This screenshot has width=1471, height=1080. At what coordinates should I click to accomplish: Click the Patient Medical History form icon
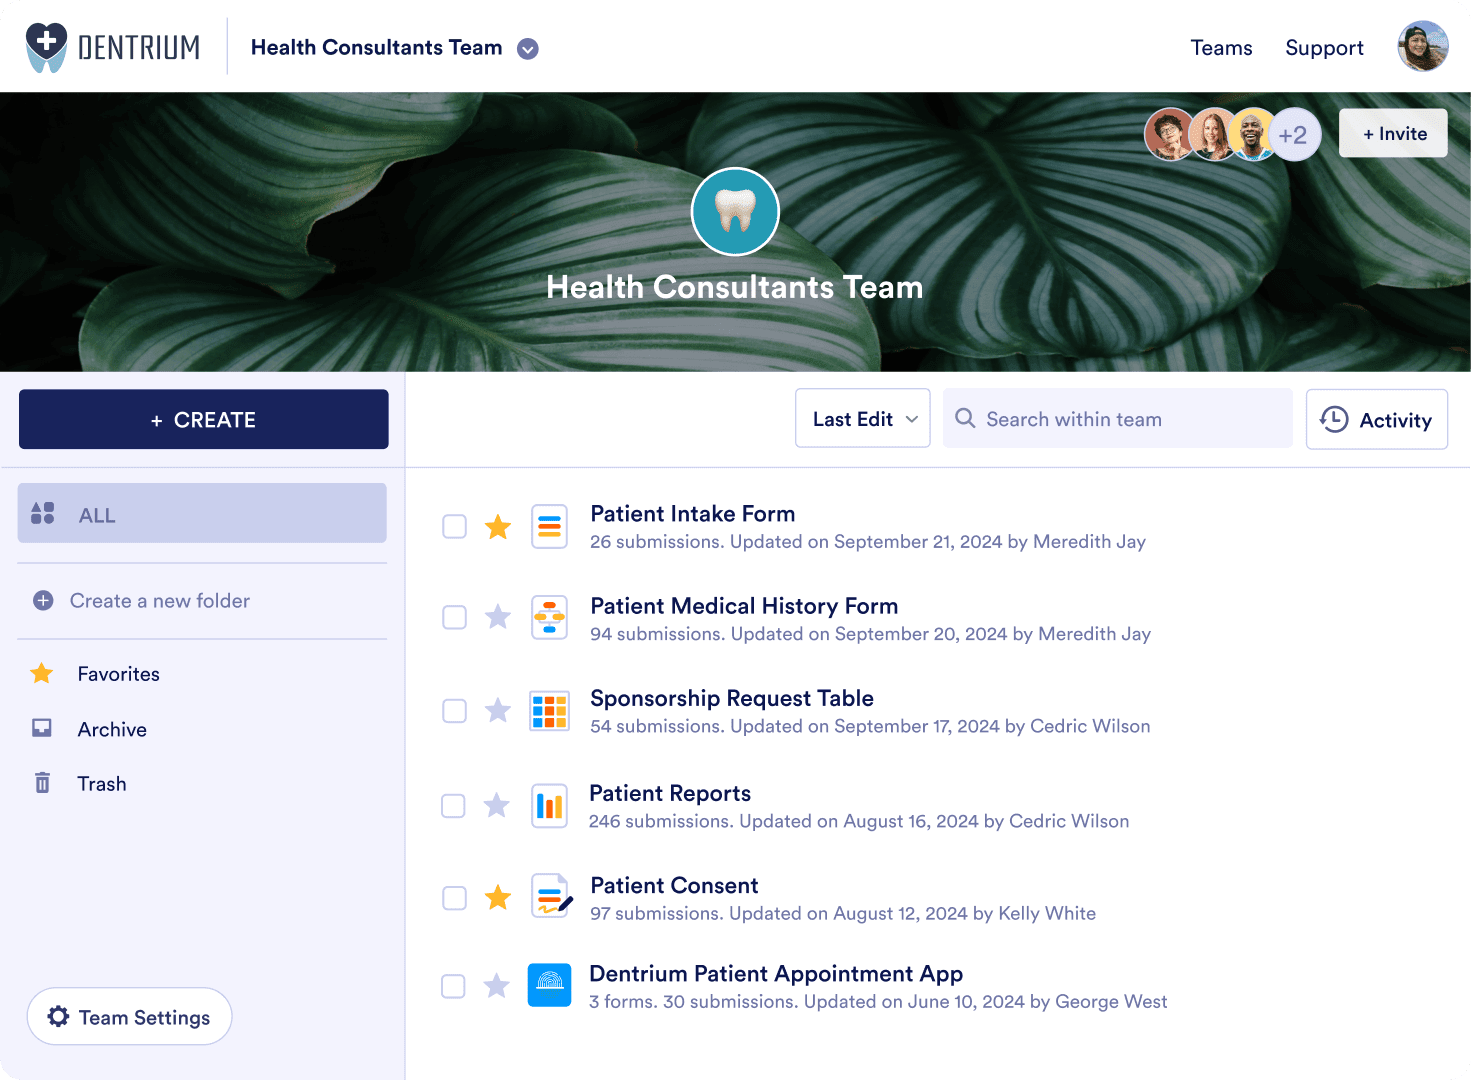coord(549,617)
